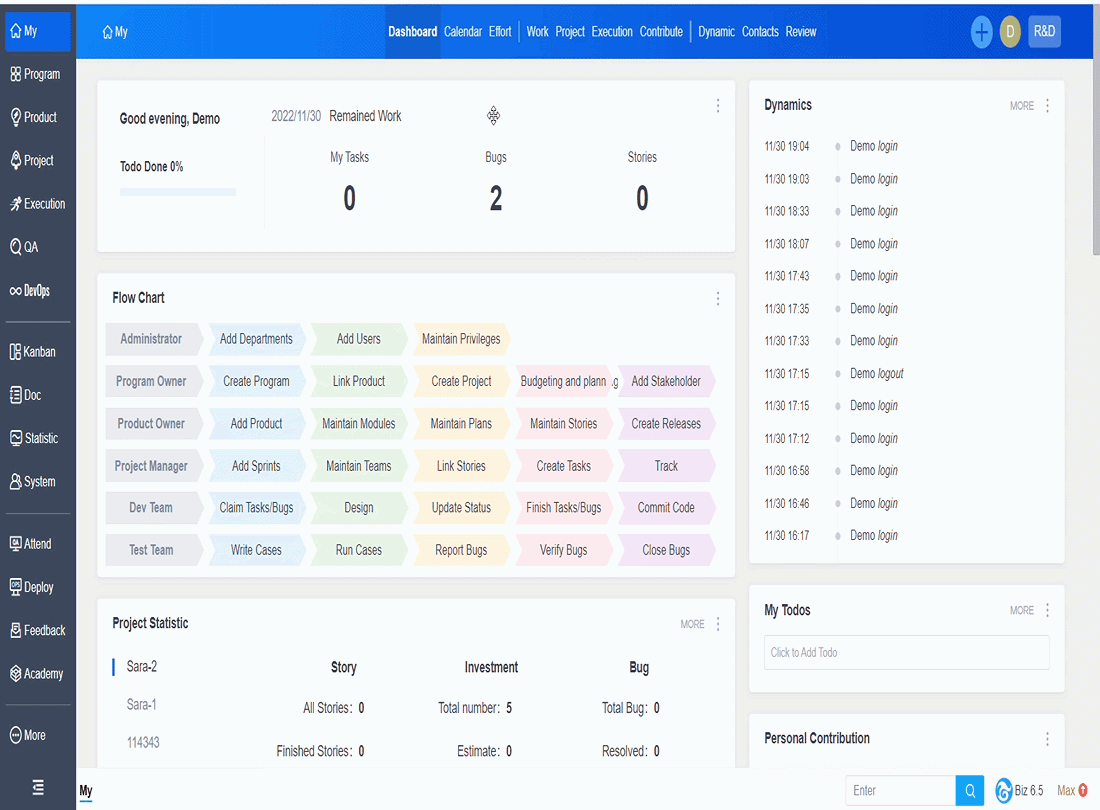The image size is (1100, 810).
Task: Switch to the Calendar tab
Action: [x=462, y=32]
